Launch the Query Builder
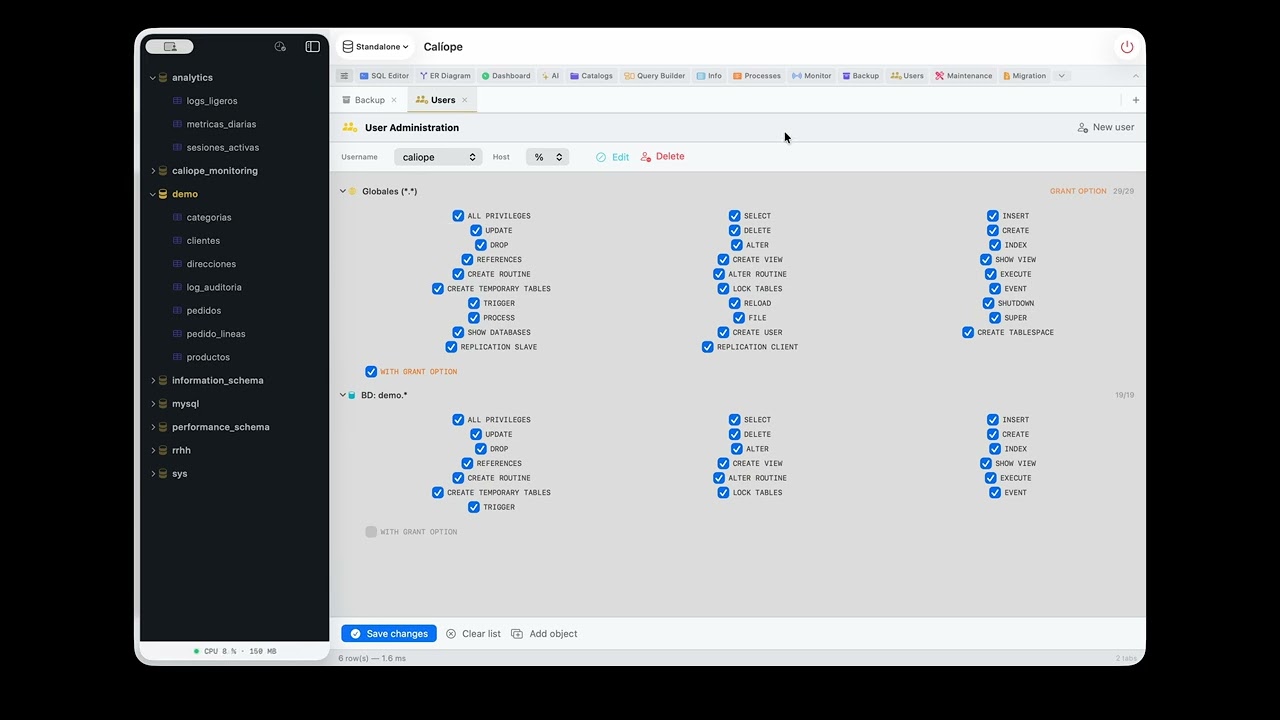 655,76
